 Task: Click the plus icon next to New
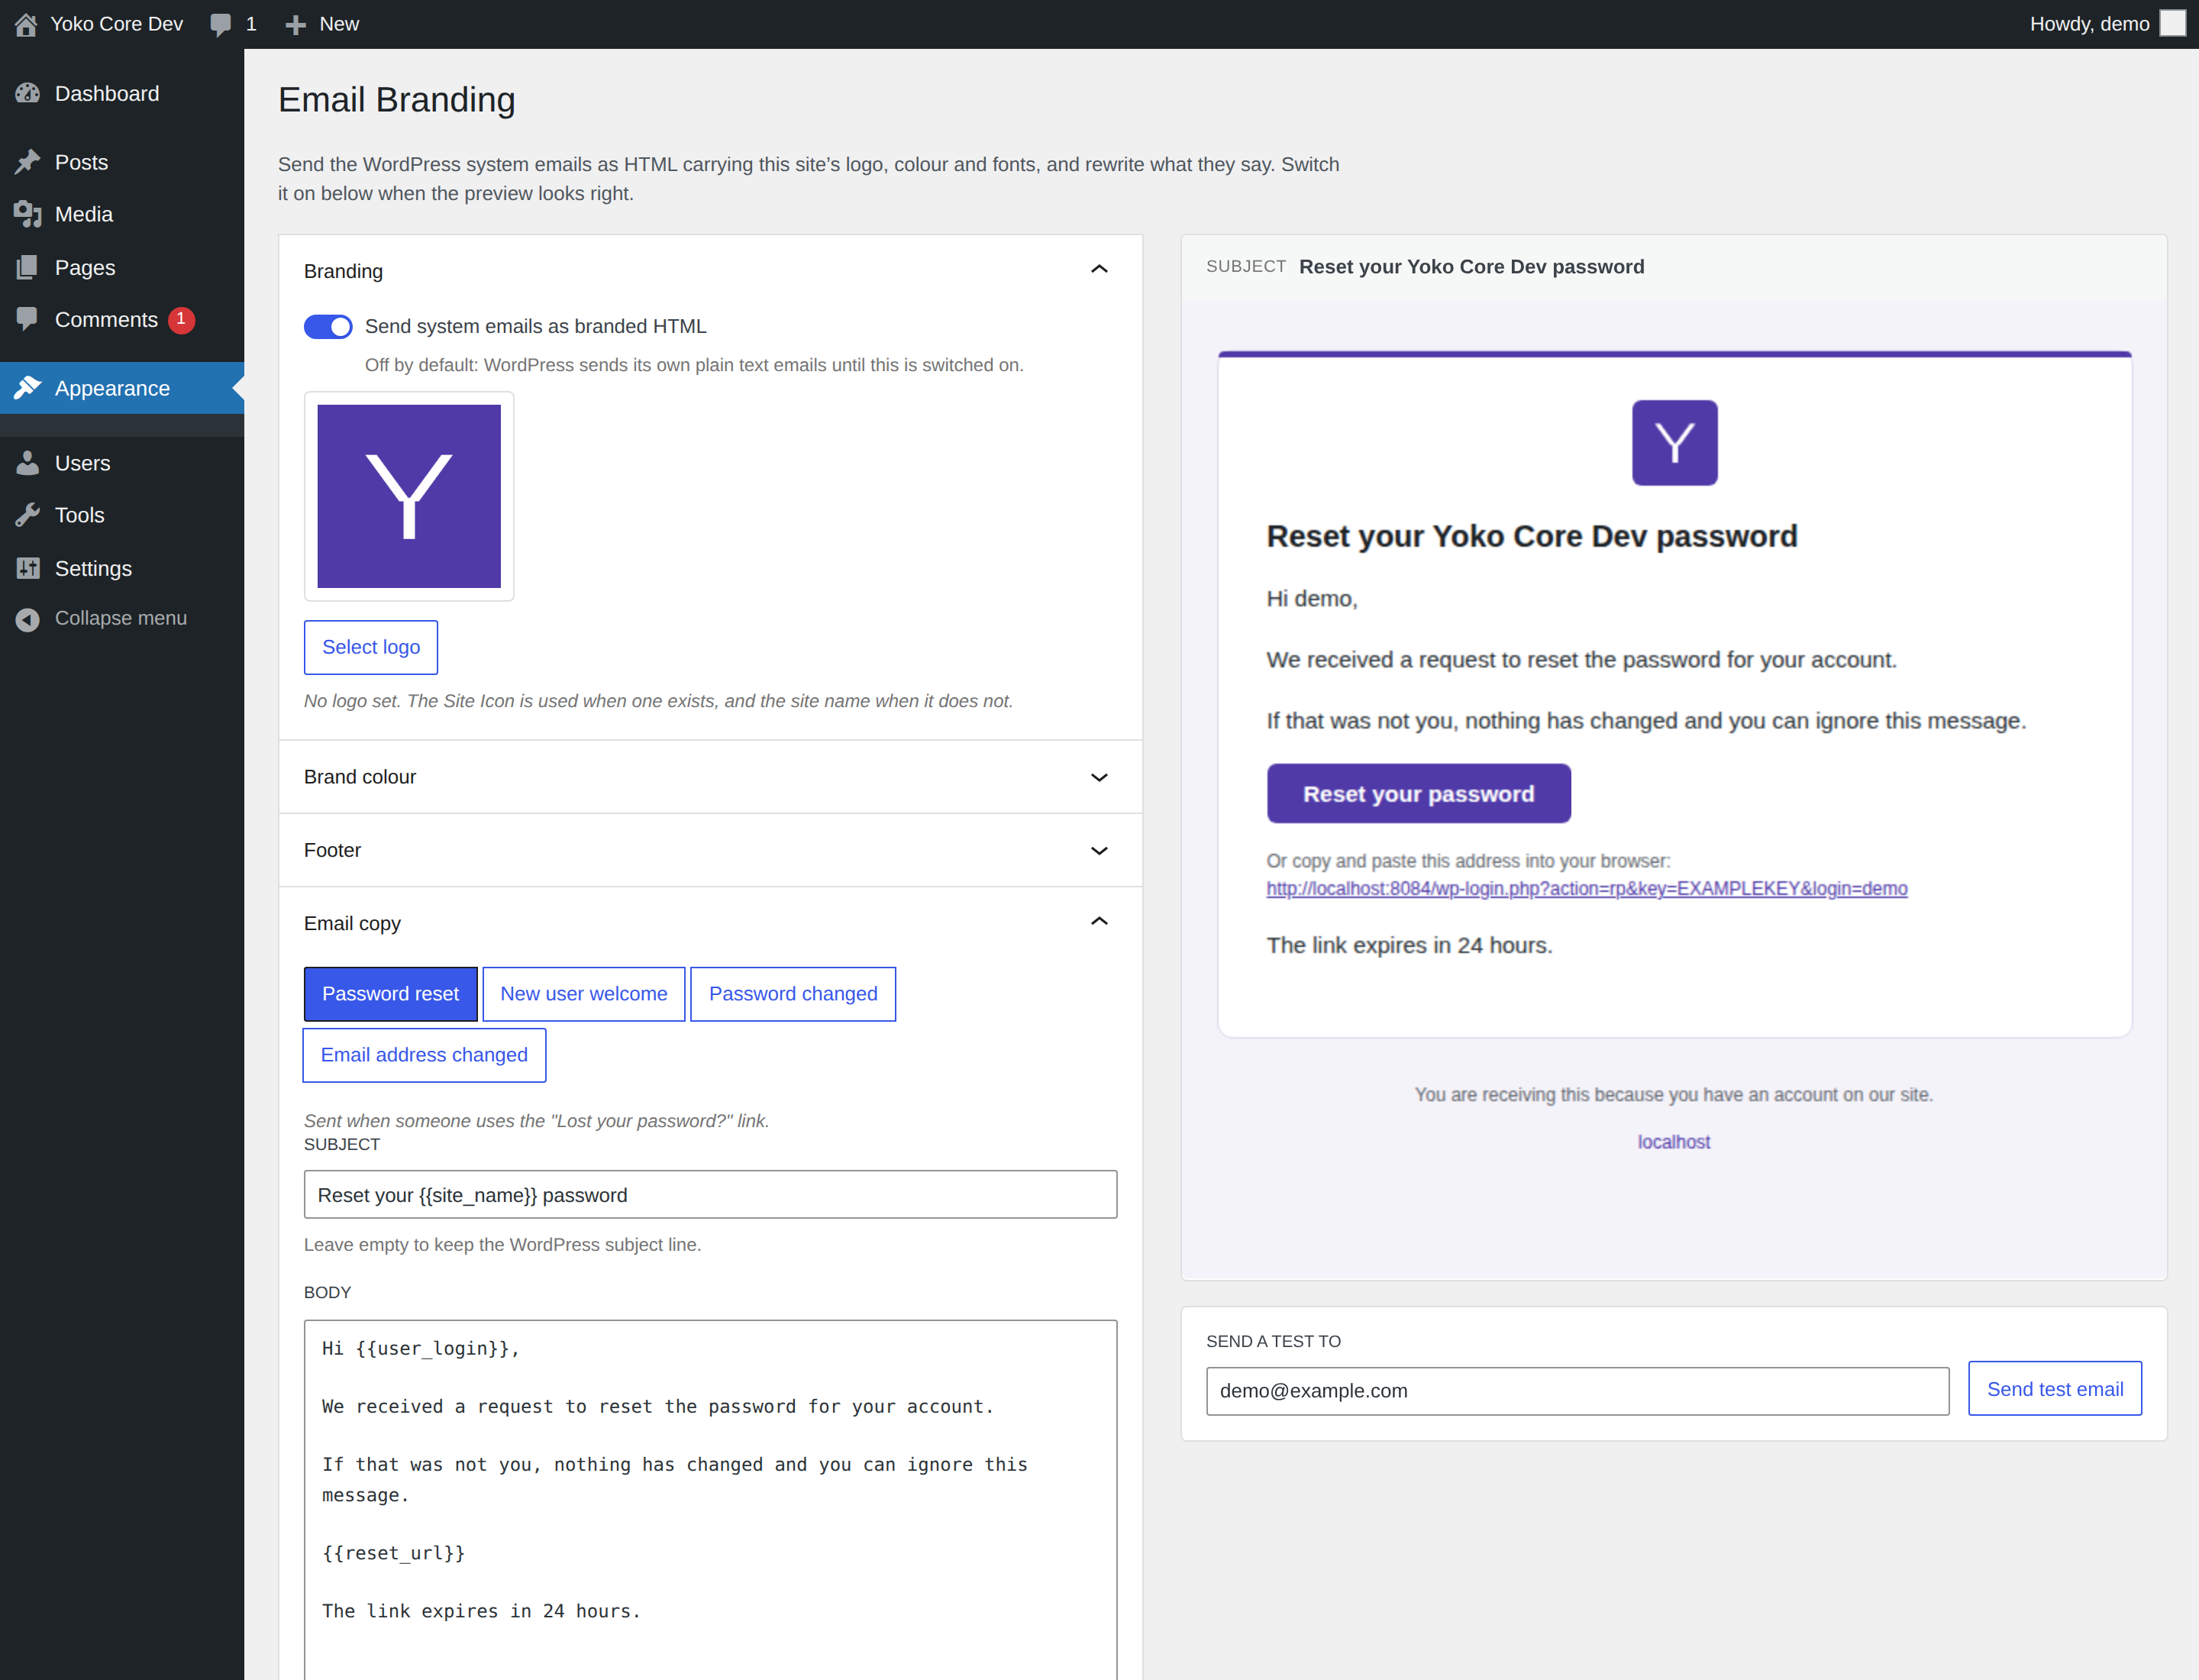[295, 25]
